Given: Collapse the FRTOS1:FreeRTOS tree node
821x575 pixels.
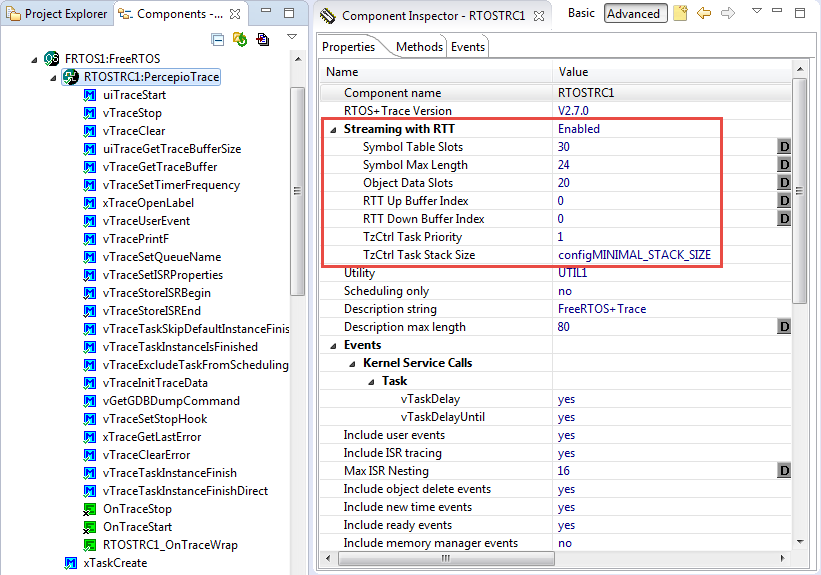Looking at the screenshot, I should (36, 59).
